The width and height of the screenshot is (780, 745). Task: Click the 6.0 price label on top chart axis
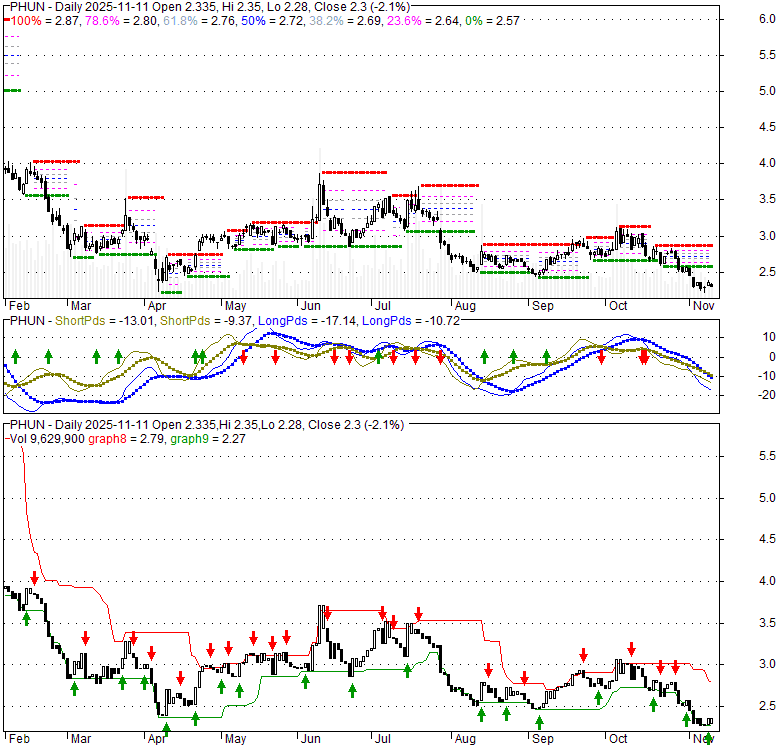[767, 19]
